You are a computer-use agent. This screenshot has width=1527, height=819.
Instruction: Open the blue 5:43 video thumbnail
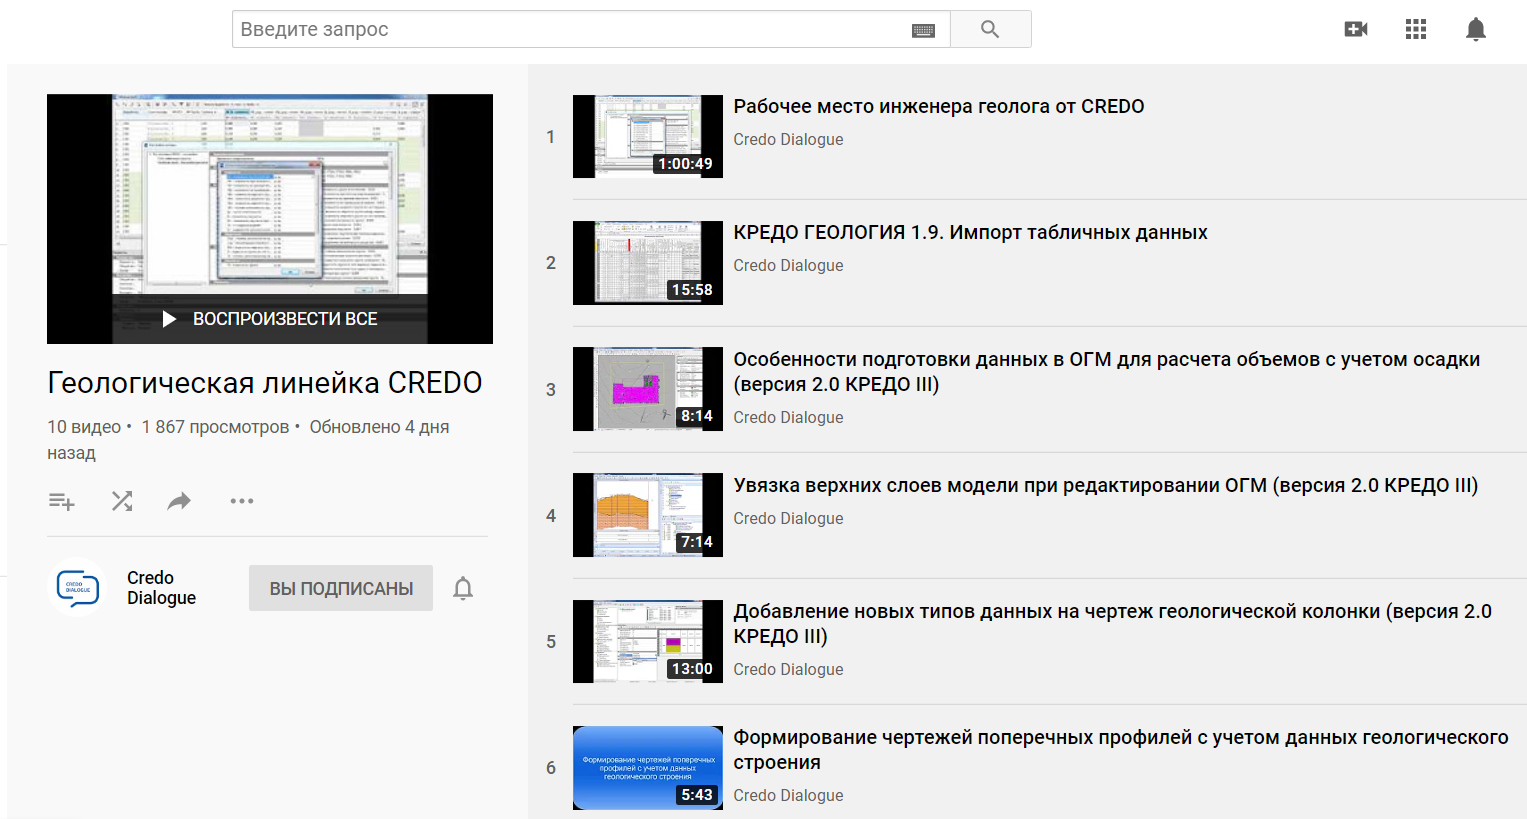click(x=647, y=767)
